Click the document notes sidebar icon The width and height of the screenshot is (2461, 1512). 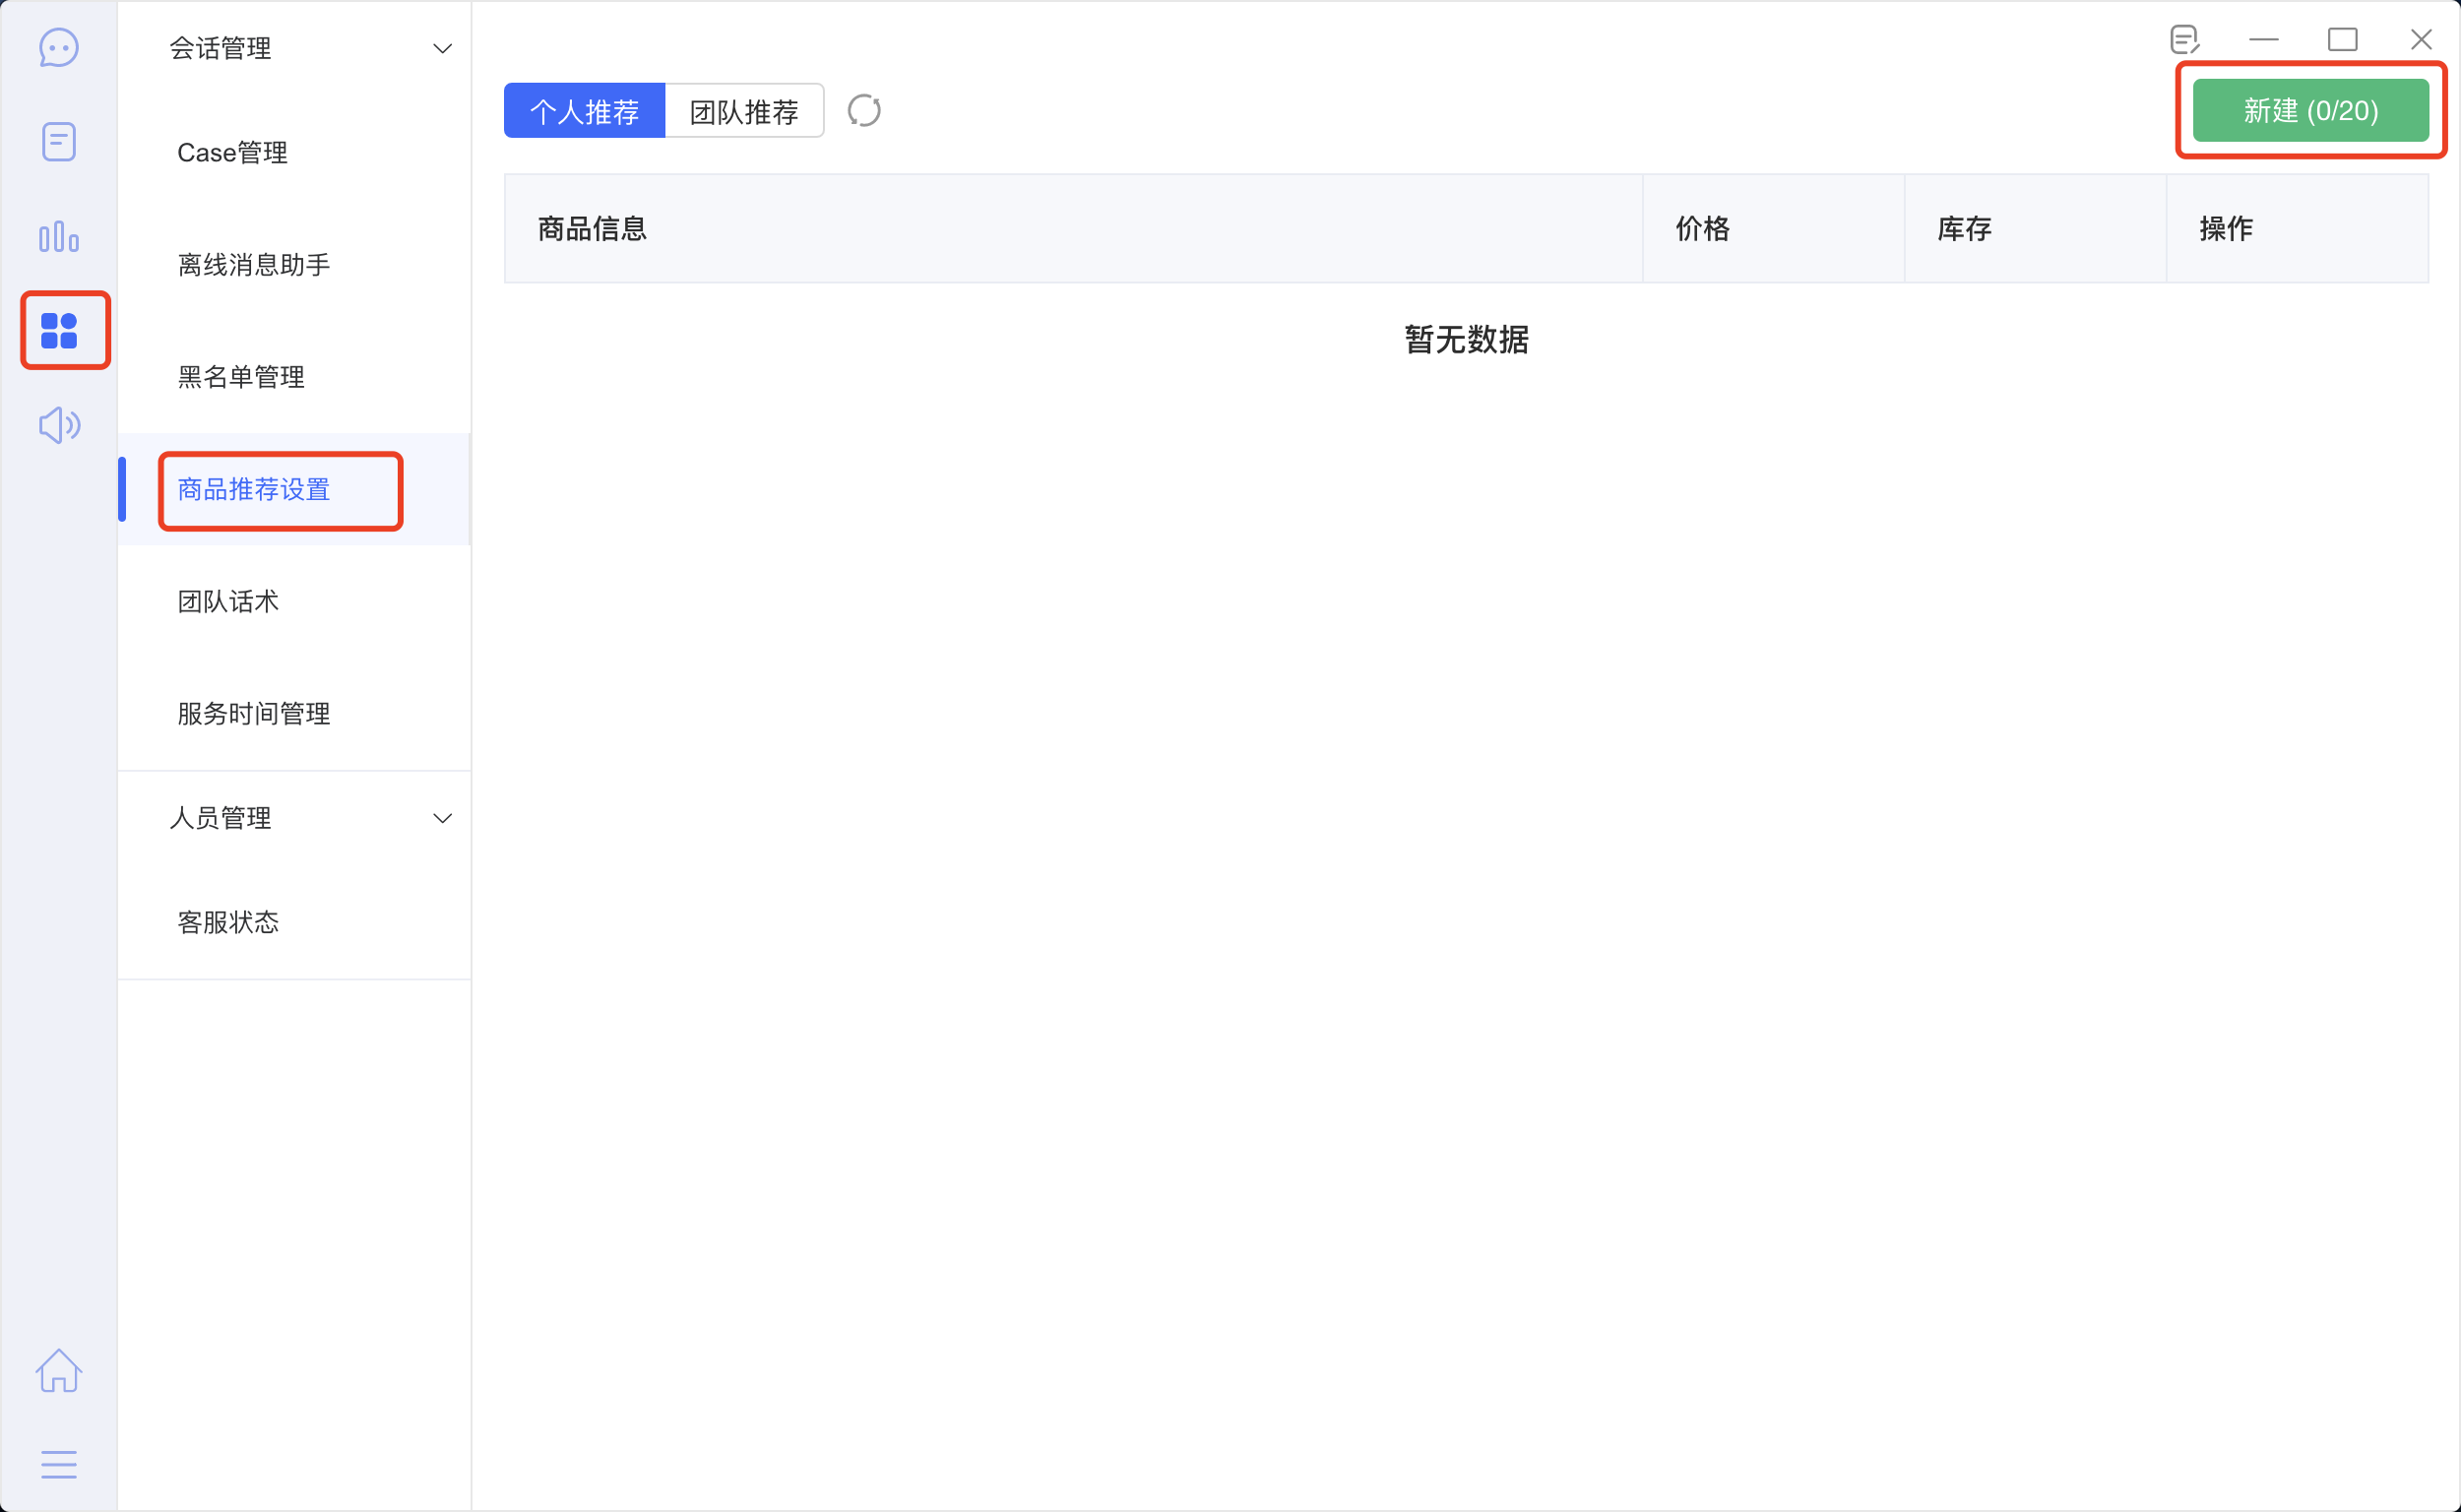tap(58, 142)
